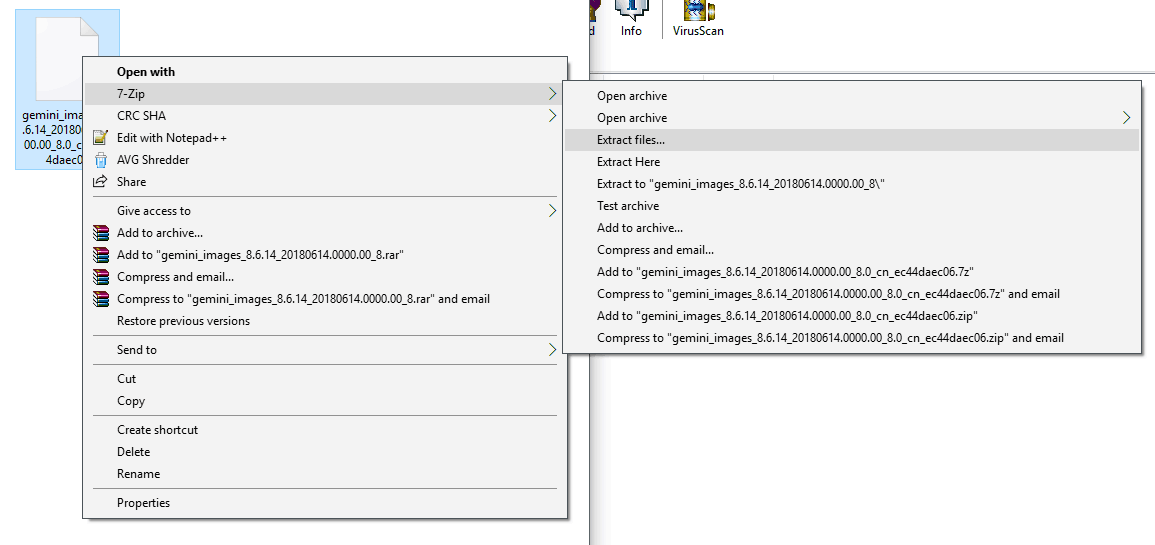Image resolution: width=1155 pixels, height=545 pixels.
Task: Choose Restore previous versions
Action: [x=325, y=321]
